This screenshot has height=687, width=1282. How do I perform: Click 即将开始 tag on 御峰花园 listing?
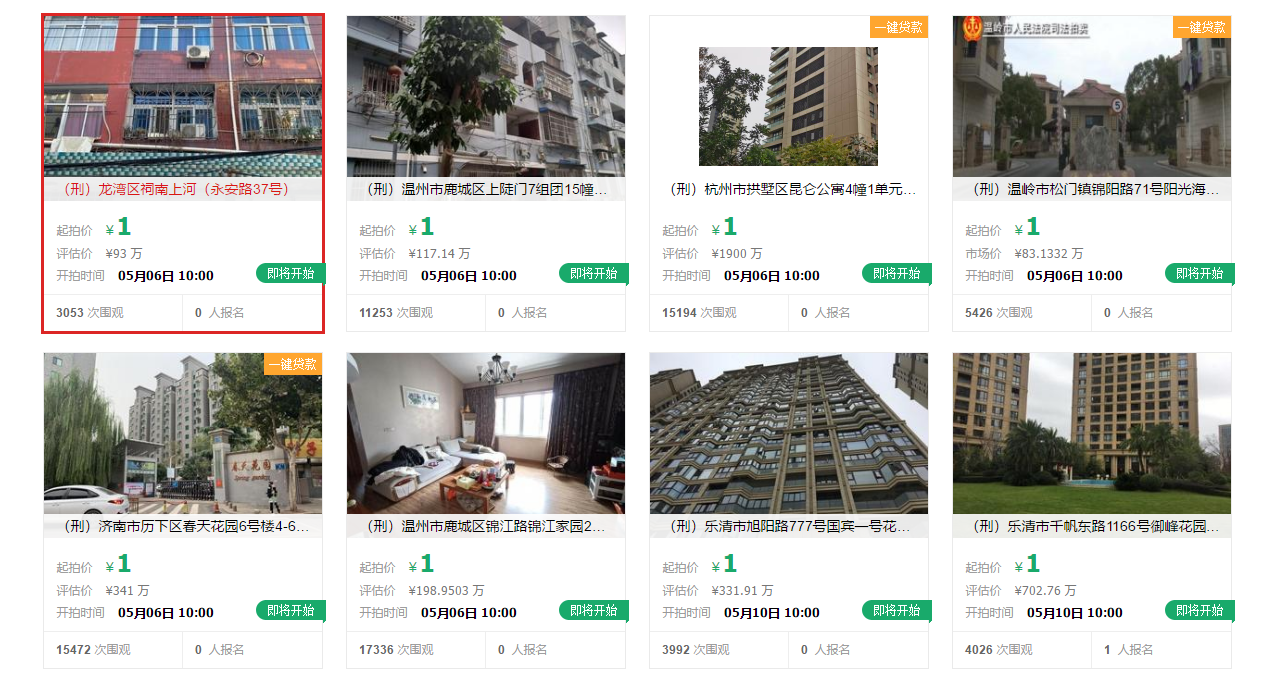1200,610
